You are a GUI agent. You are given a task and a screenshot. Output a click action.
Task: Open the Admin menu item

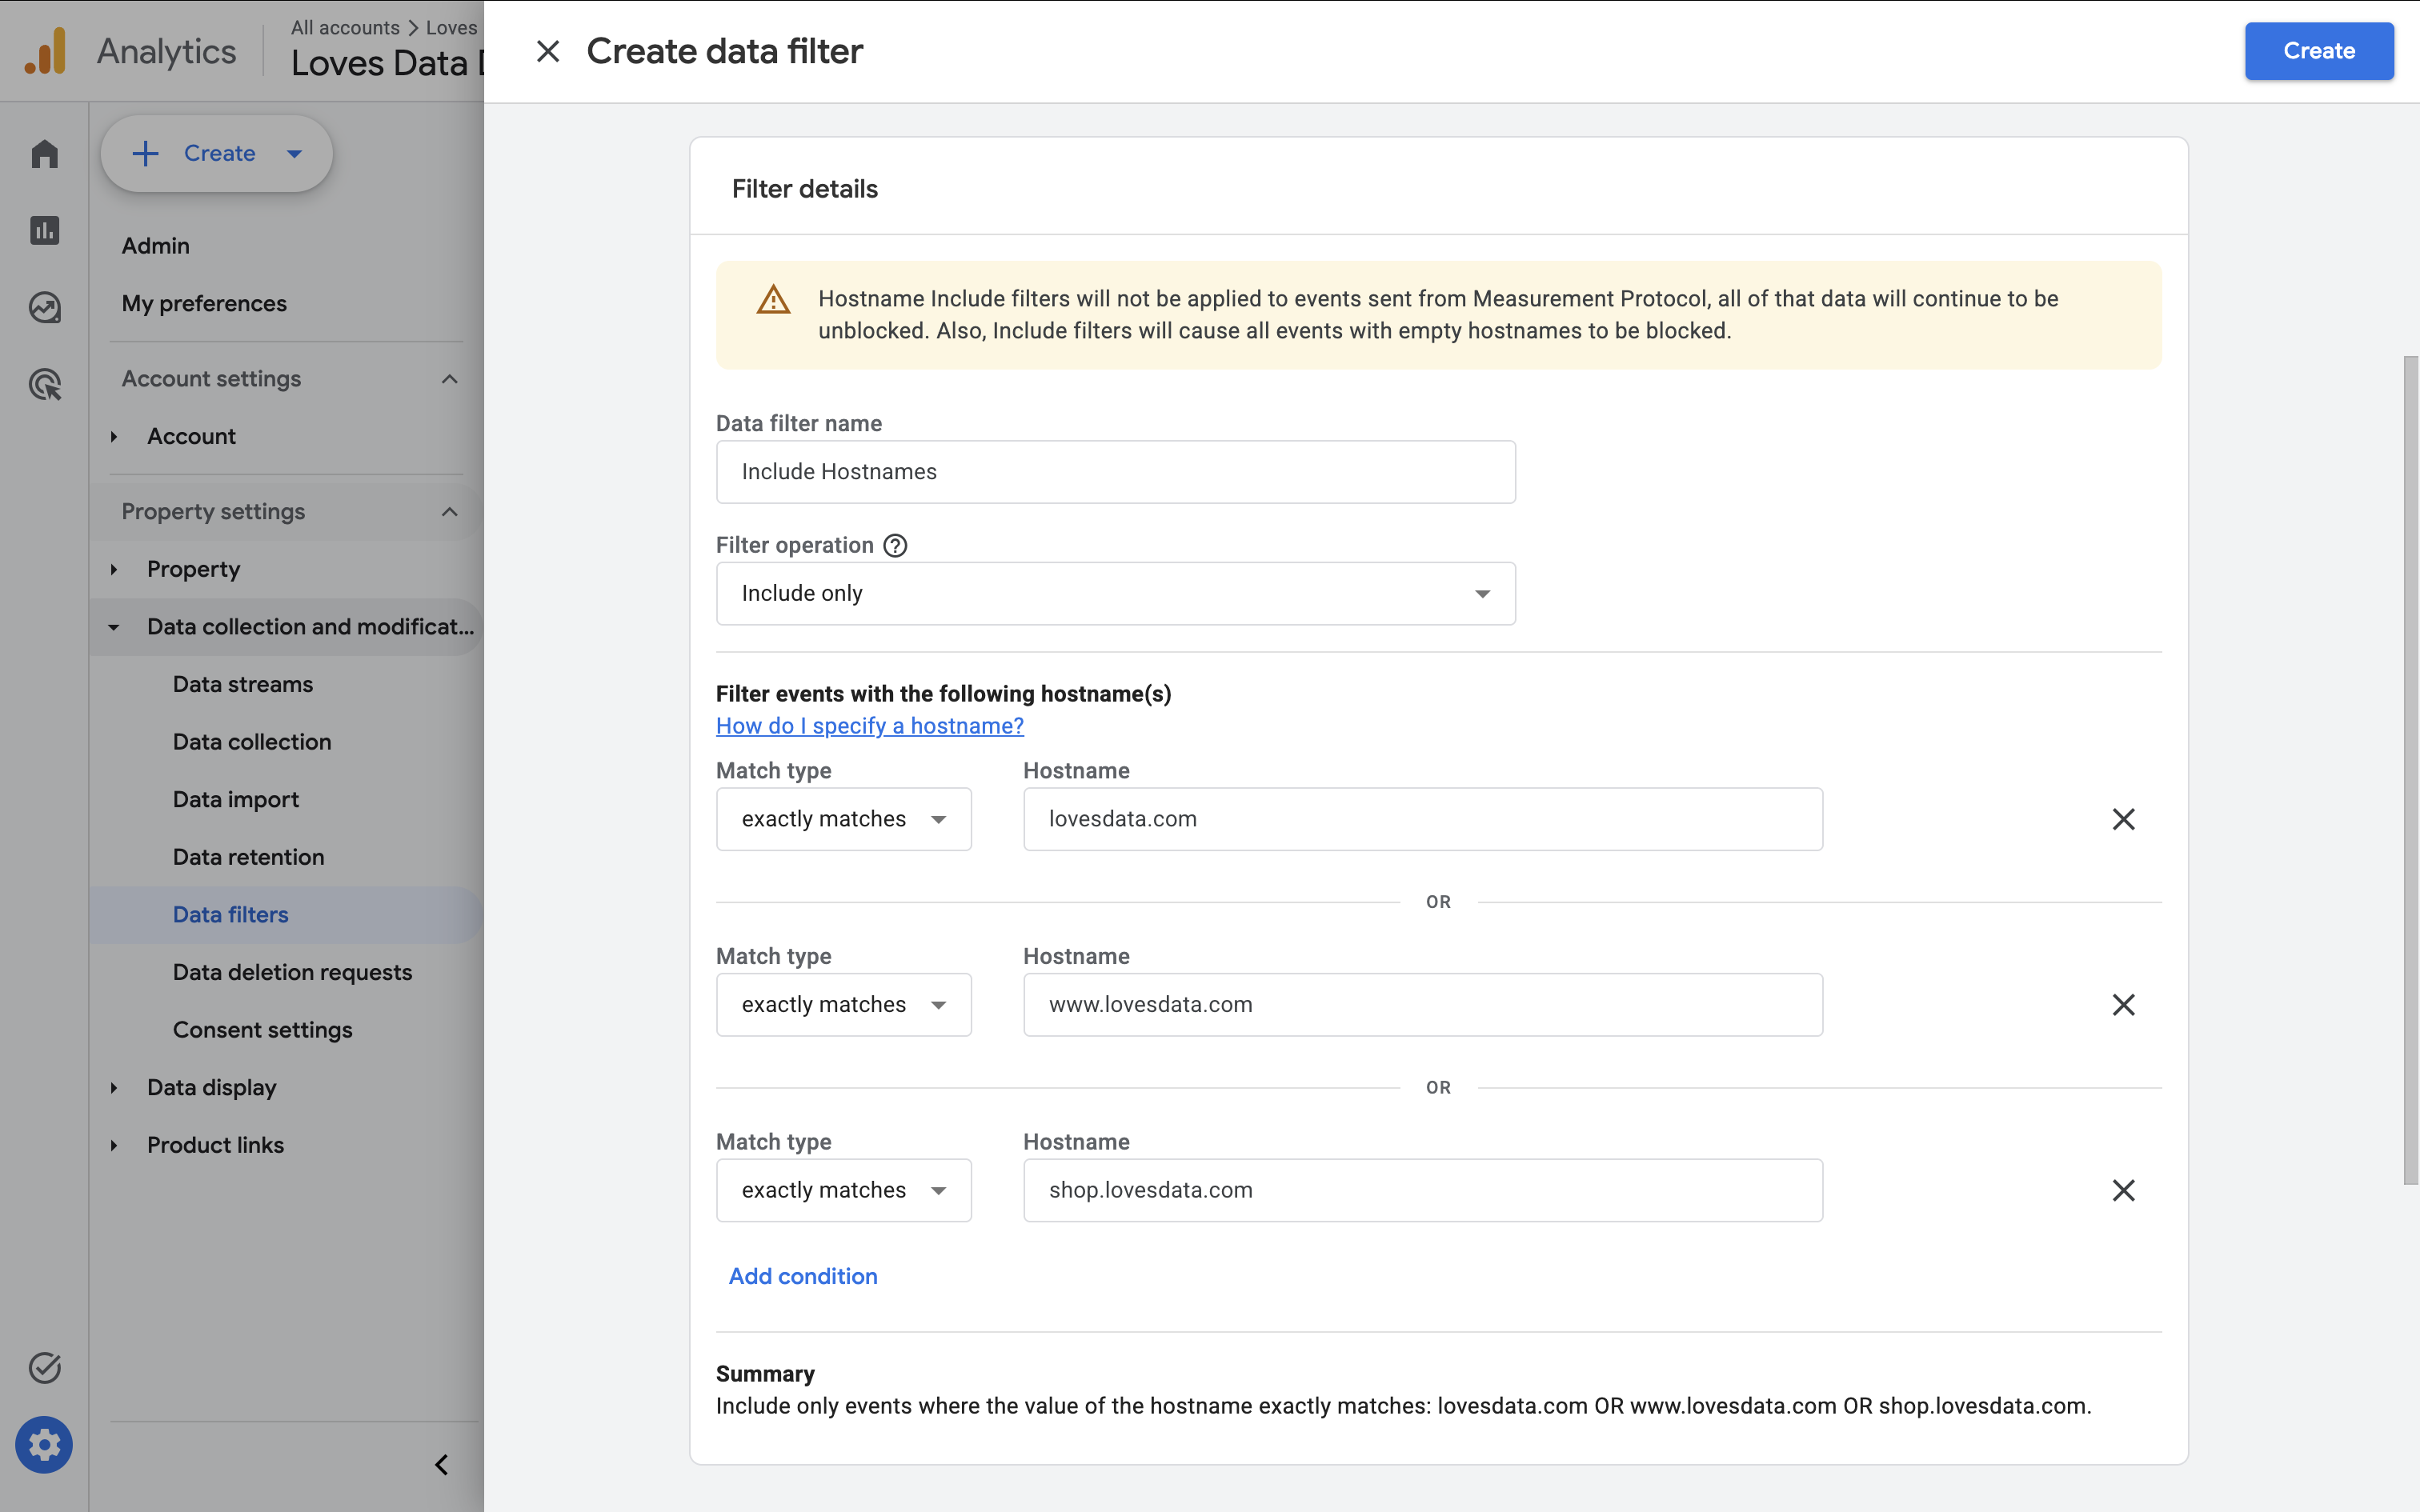tap(155, 246)
